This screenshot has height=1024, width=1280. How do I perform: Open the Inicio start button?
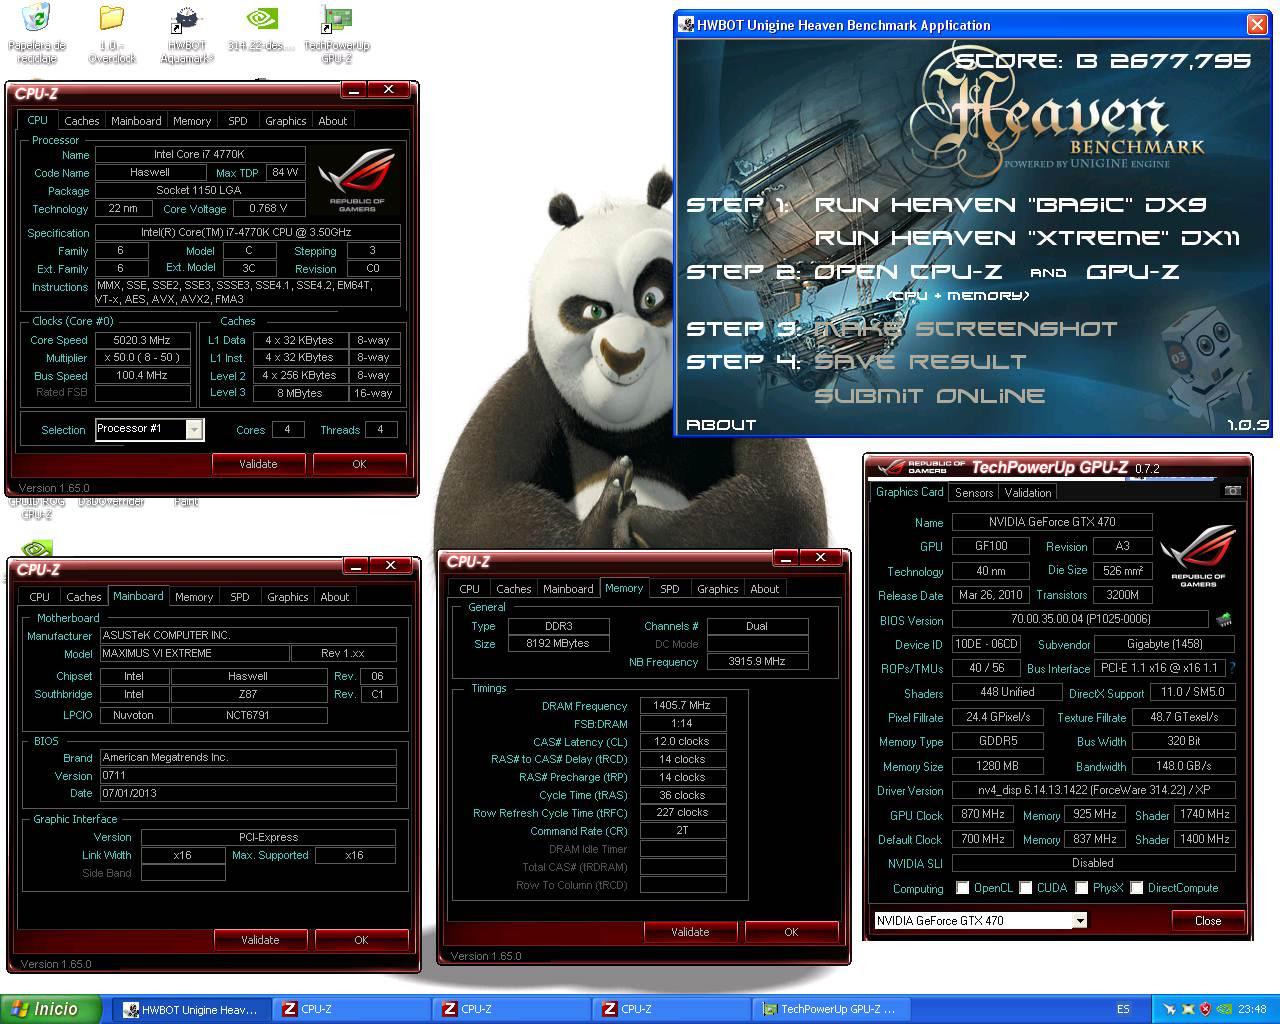(51, 1009)
